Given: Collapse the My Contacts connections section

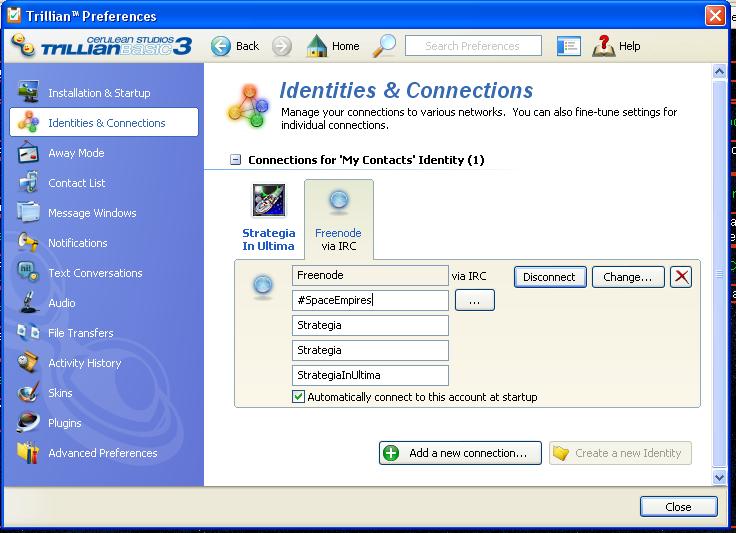Looking at the screenshot, I should (x=235, y=160).
